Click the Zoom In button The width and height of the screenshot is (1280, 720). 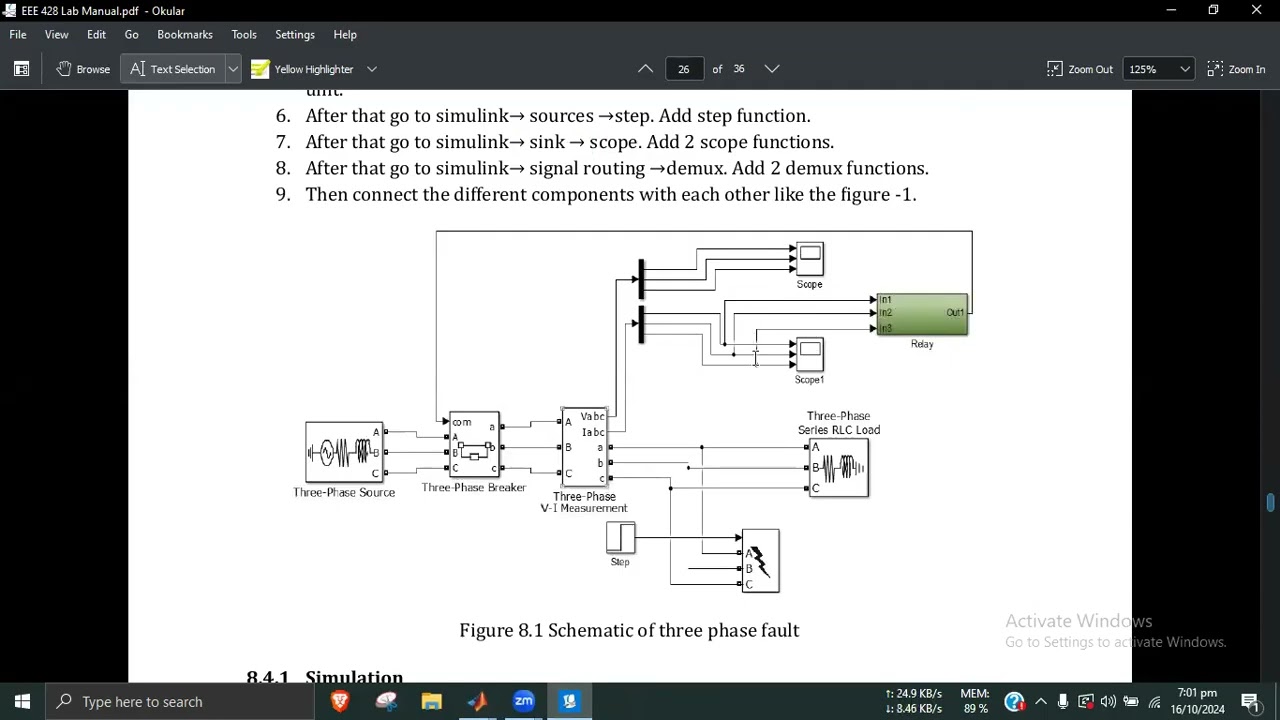1237,69
